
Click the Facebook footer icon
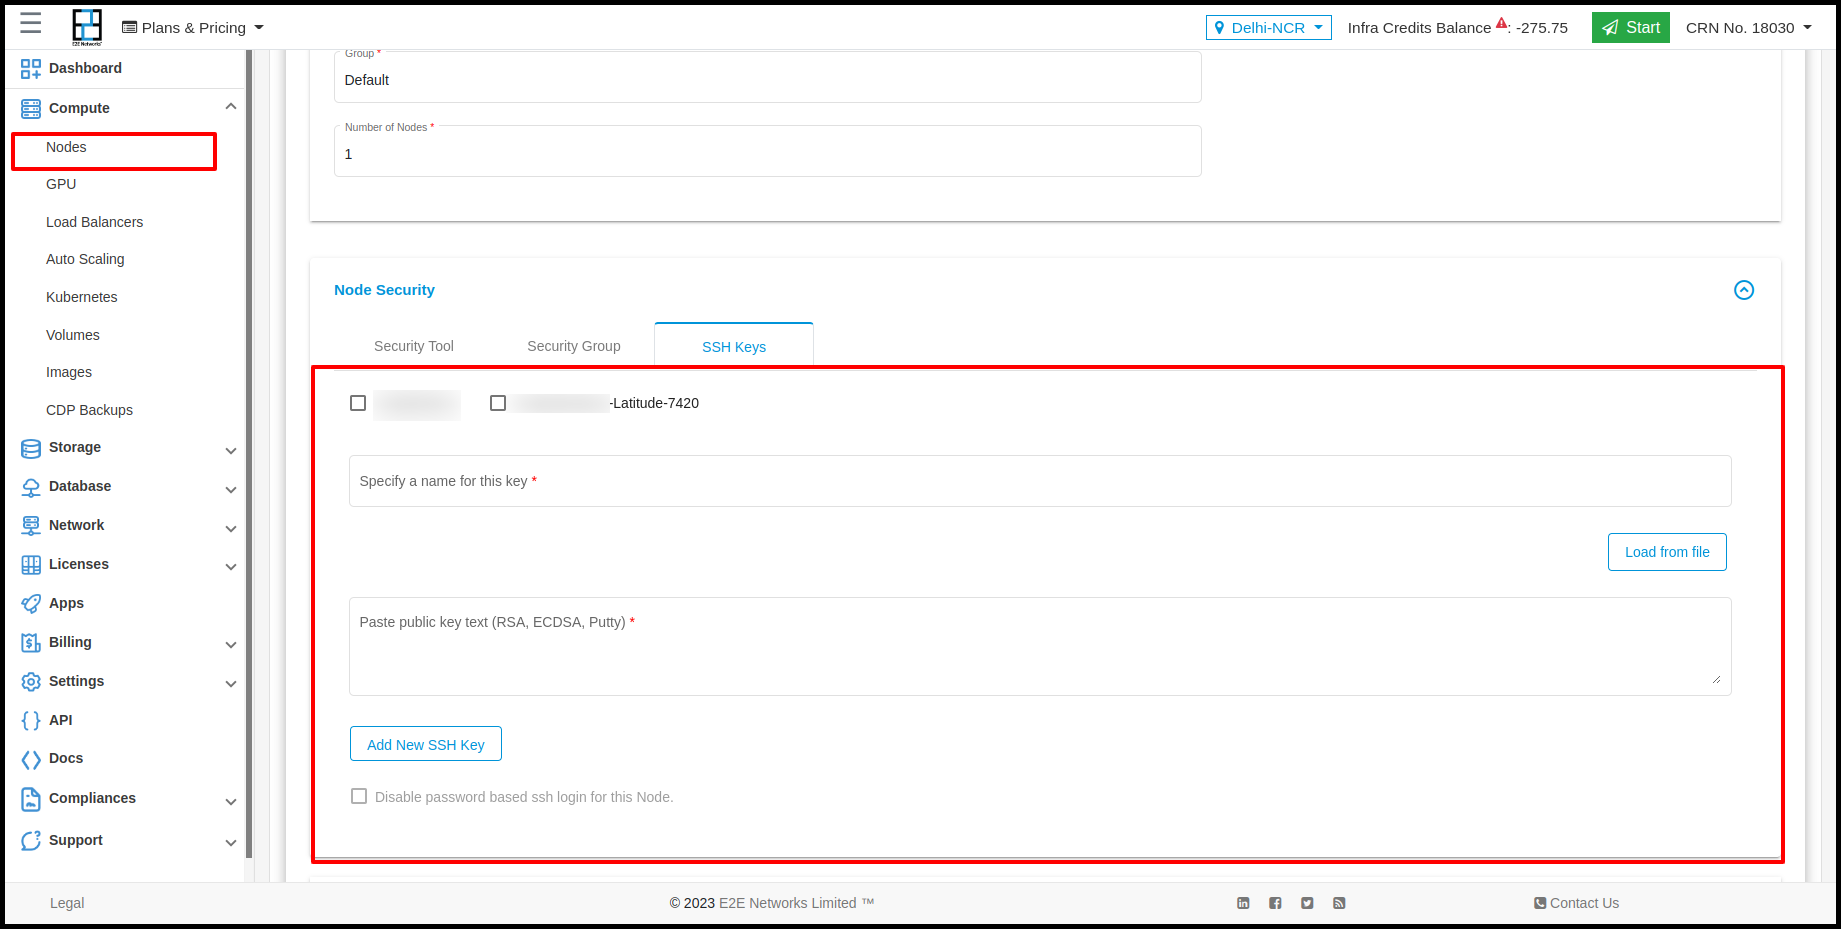coord(1275,903)
